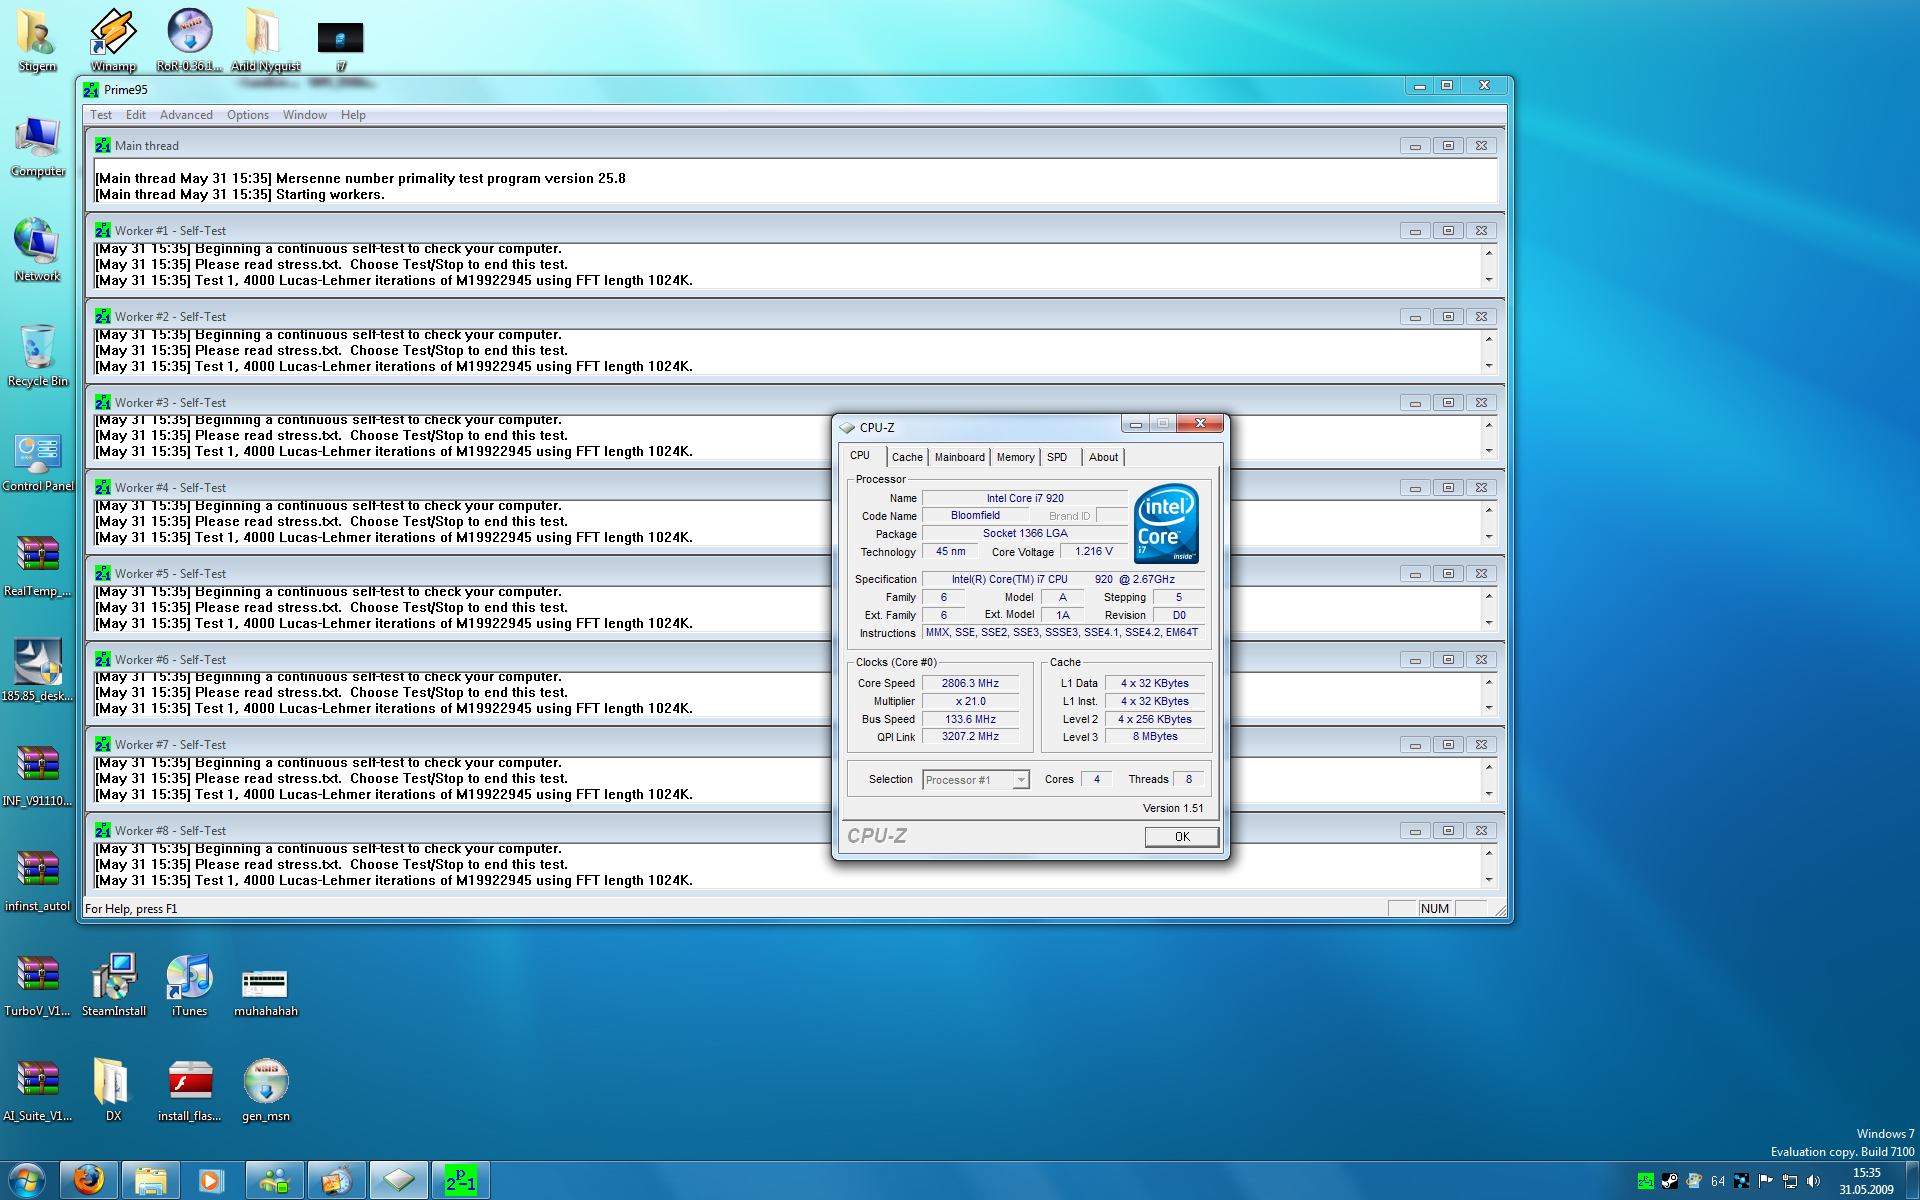
Task: Open the RealTemp archive icon
Action: coord(38,566)
